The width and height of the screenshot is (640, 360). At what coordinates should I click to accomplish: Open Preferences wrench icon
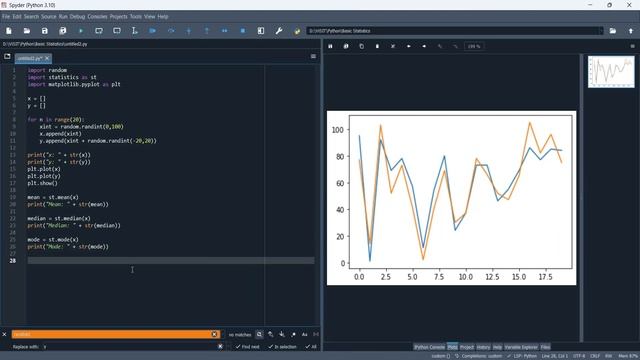[x=279, y=31]
